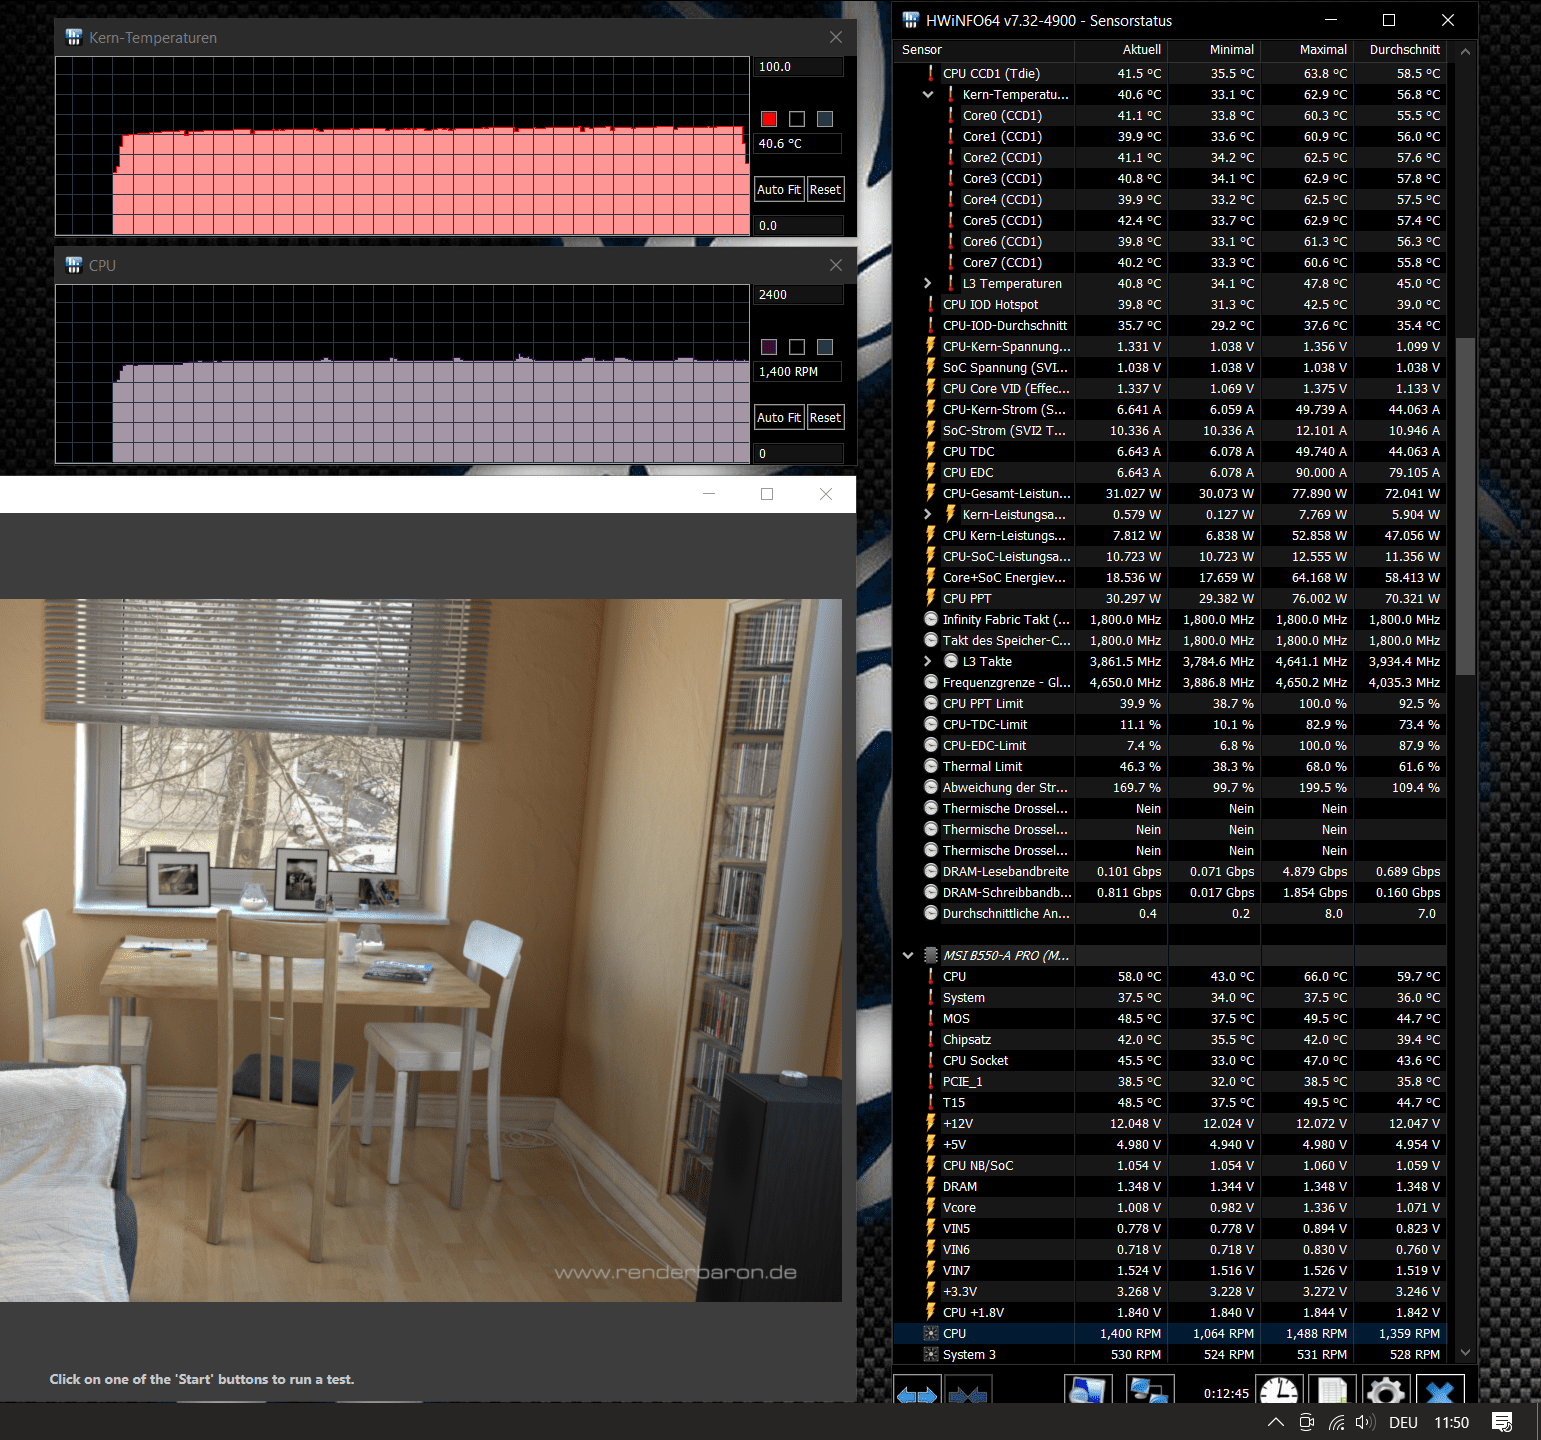Image resolution: width=1541 pixels, height=1440 pixels.
Task: Select Vcore sensor row
Action: click(1170, 1207)
